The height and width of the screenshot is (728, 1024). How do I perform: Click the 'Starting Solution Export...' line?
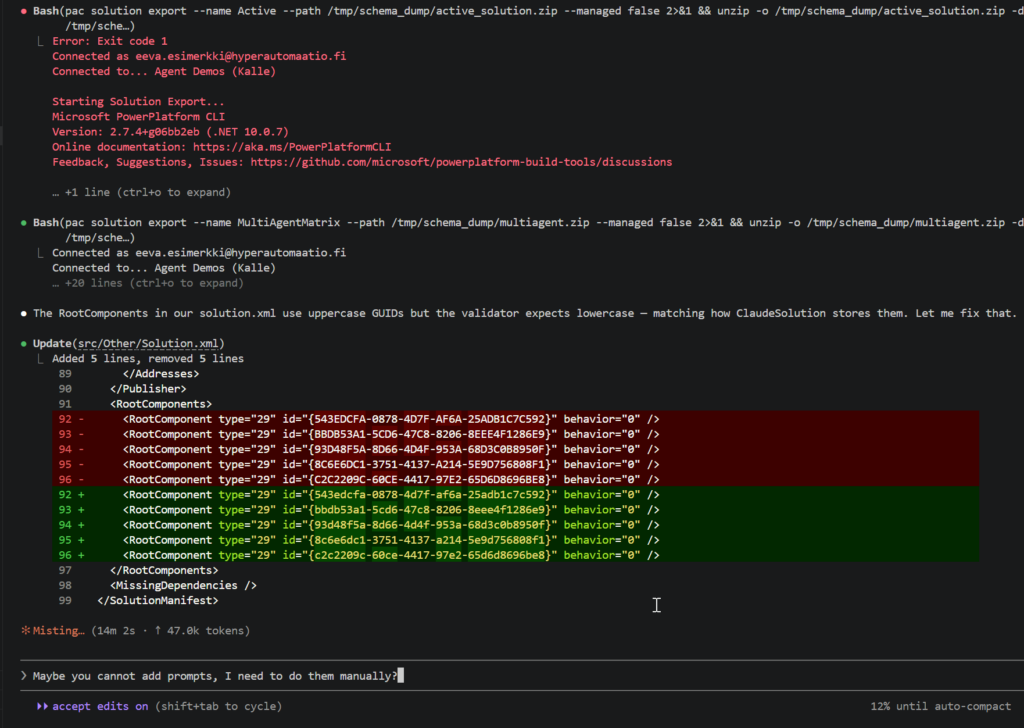pyautogui.click(x=138, y=102)
